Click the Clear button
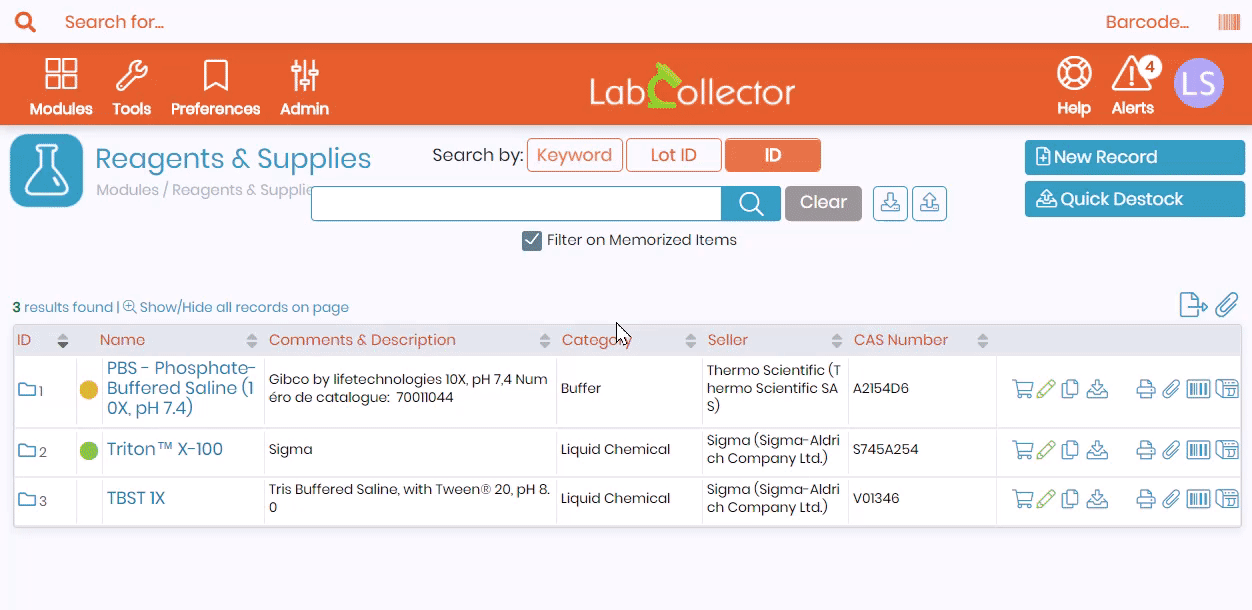The width and height of the screenshot is (1252, 610). point(823,203)
